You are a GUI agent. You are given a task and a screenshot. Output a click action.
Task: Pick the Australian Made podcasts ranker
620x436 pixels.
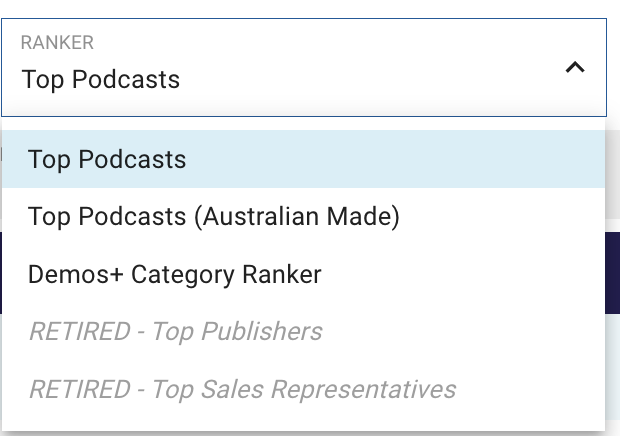pyautogui.click(x=214, y=216)
